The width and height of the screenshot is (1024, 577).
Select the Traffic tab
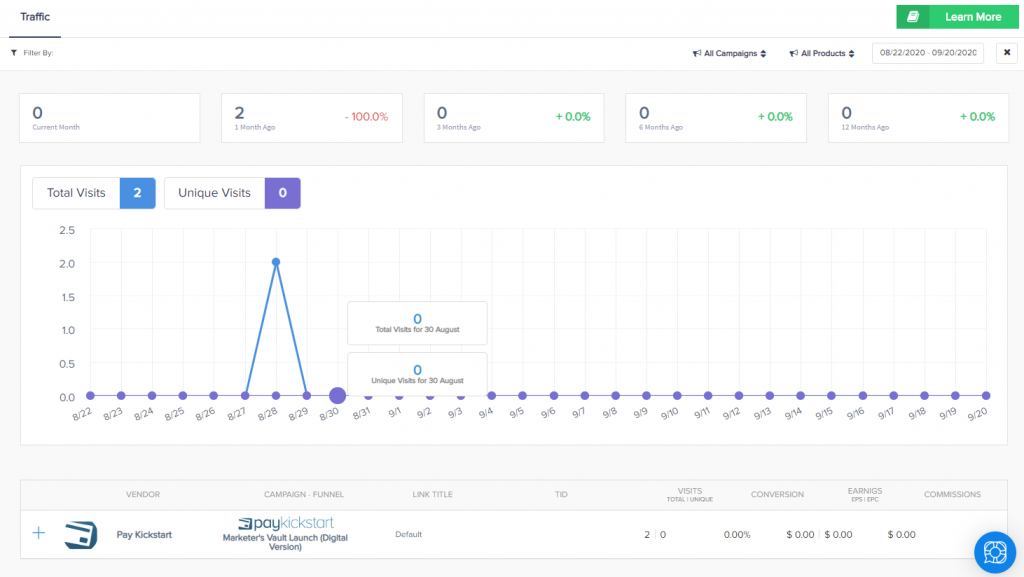click(x=36, y=17)
